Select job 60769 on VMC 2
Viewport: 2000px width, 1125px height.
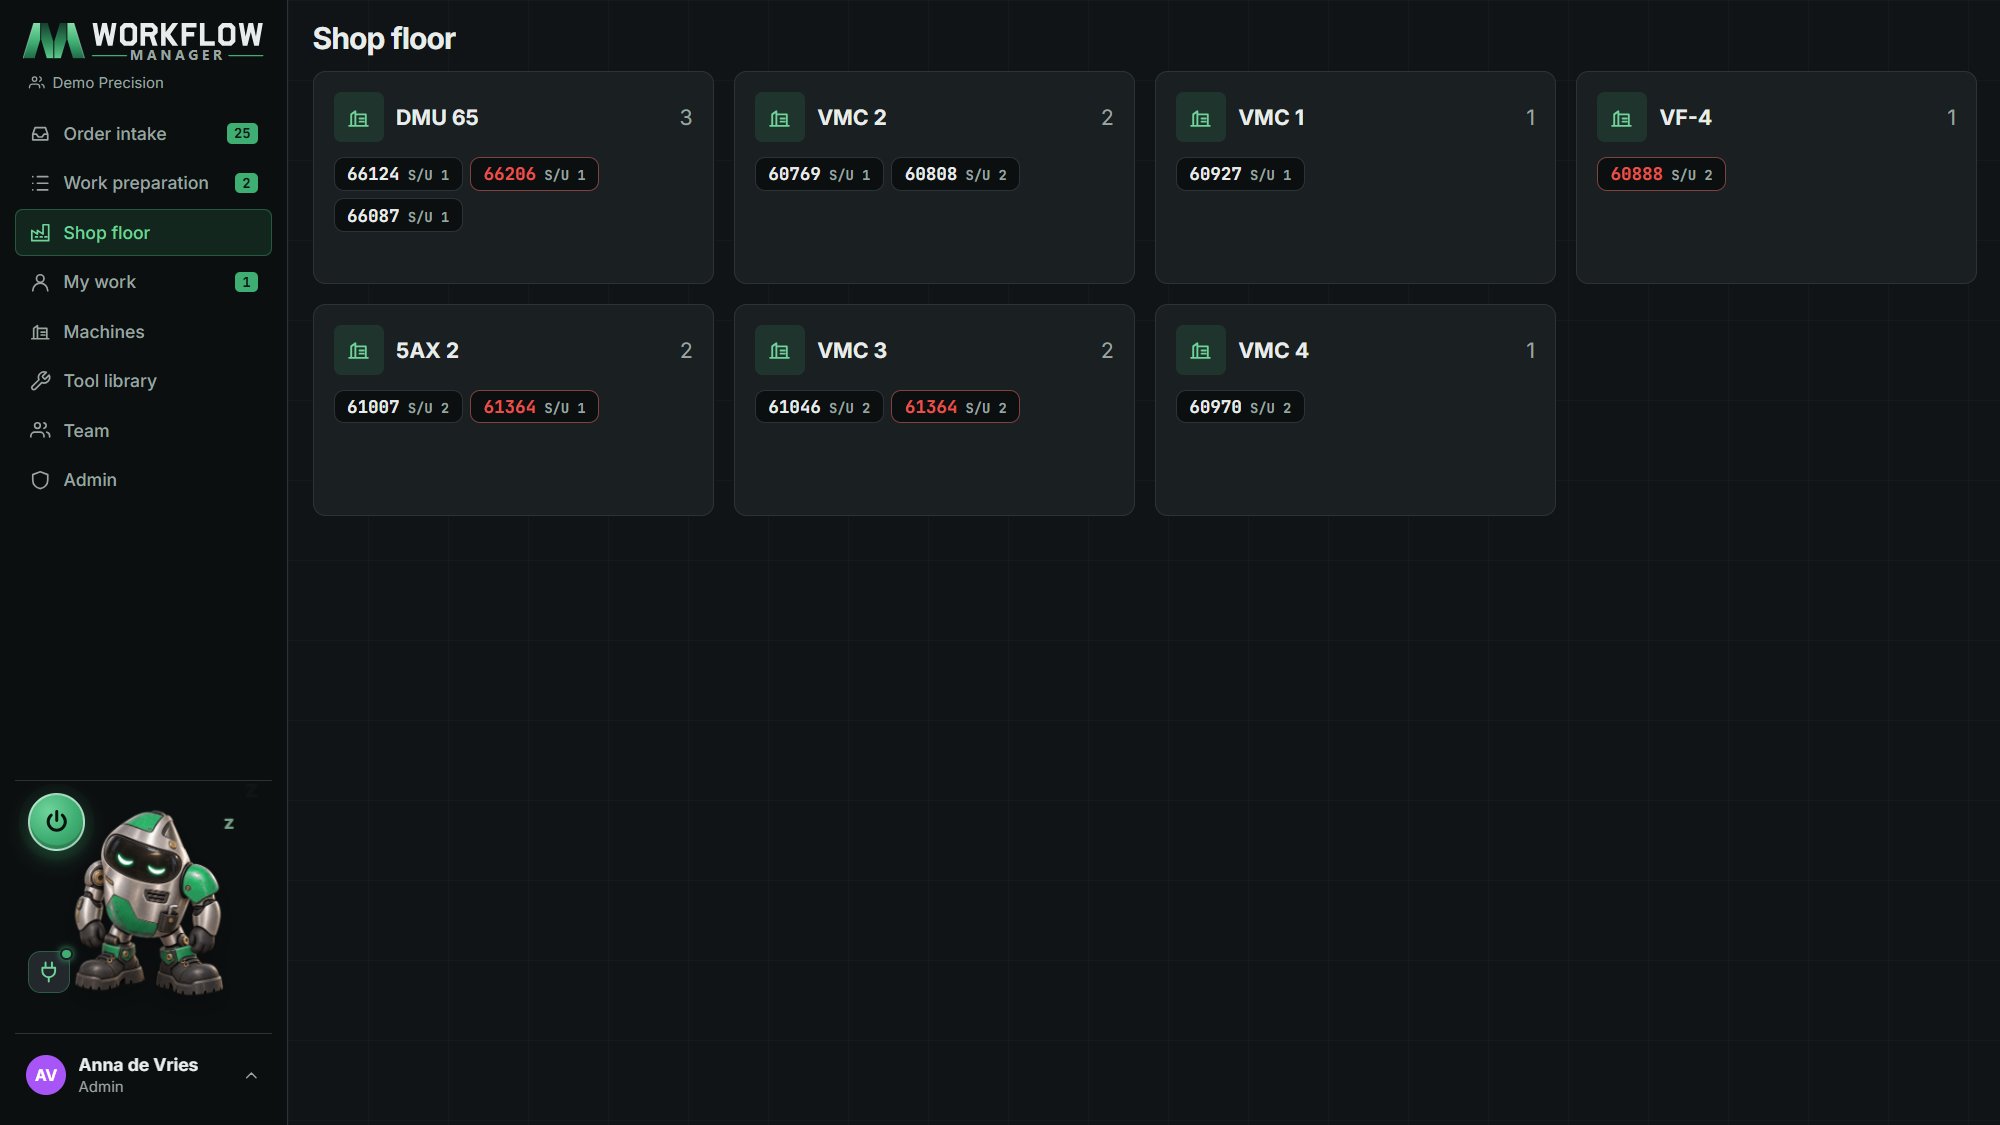(x=819, y=174)
